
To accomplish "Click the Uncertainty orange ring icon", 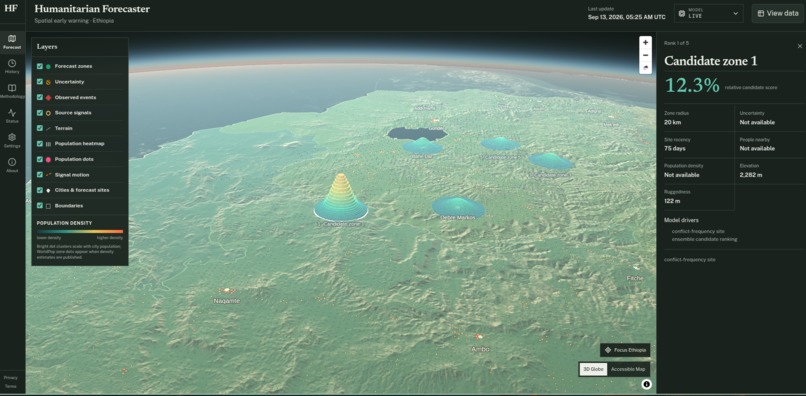I will click(x=48, y=82).
